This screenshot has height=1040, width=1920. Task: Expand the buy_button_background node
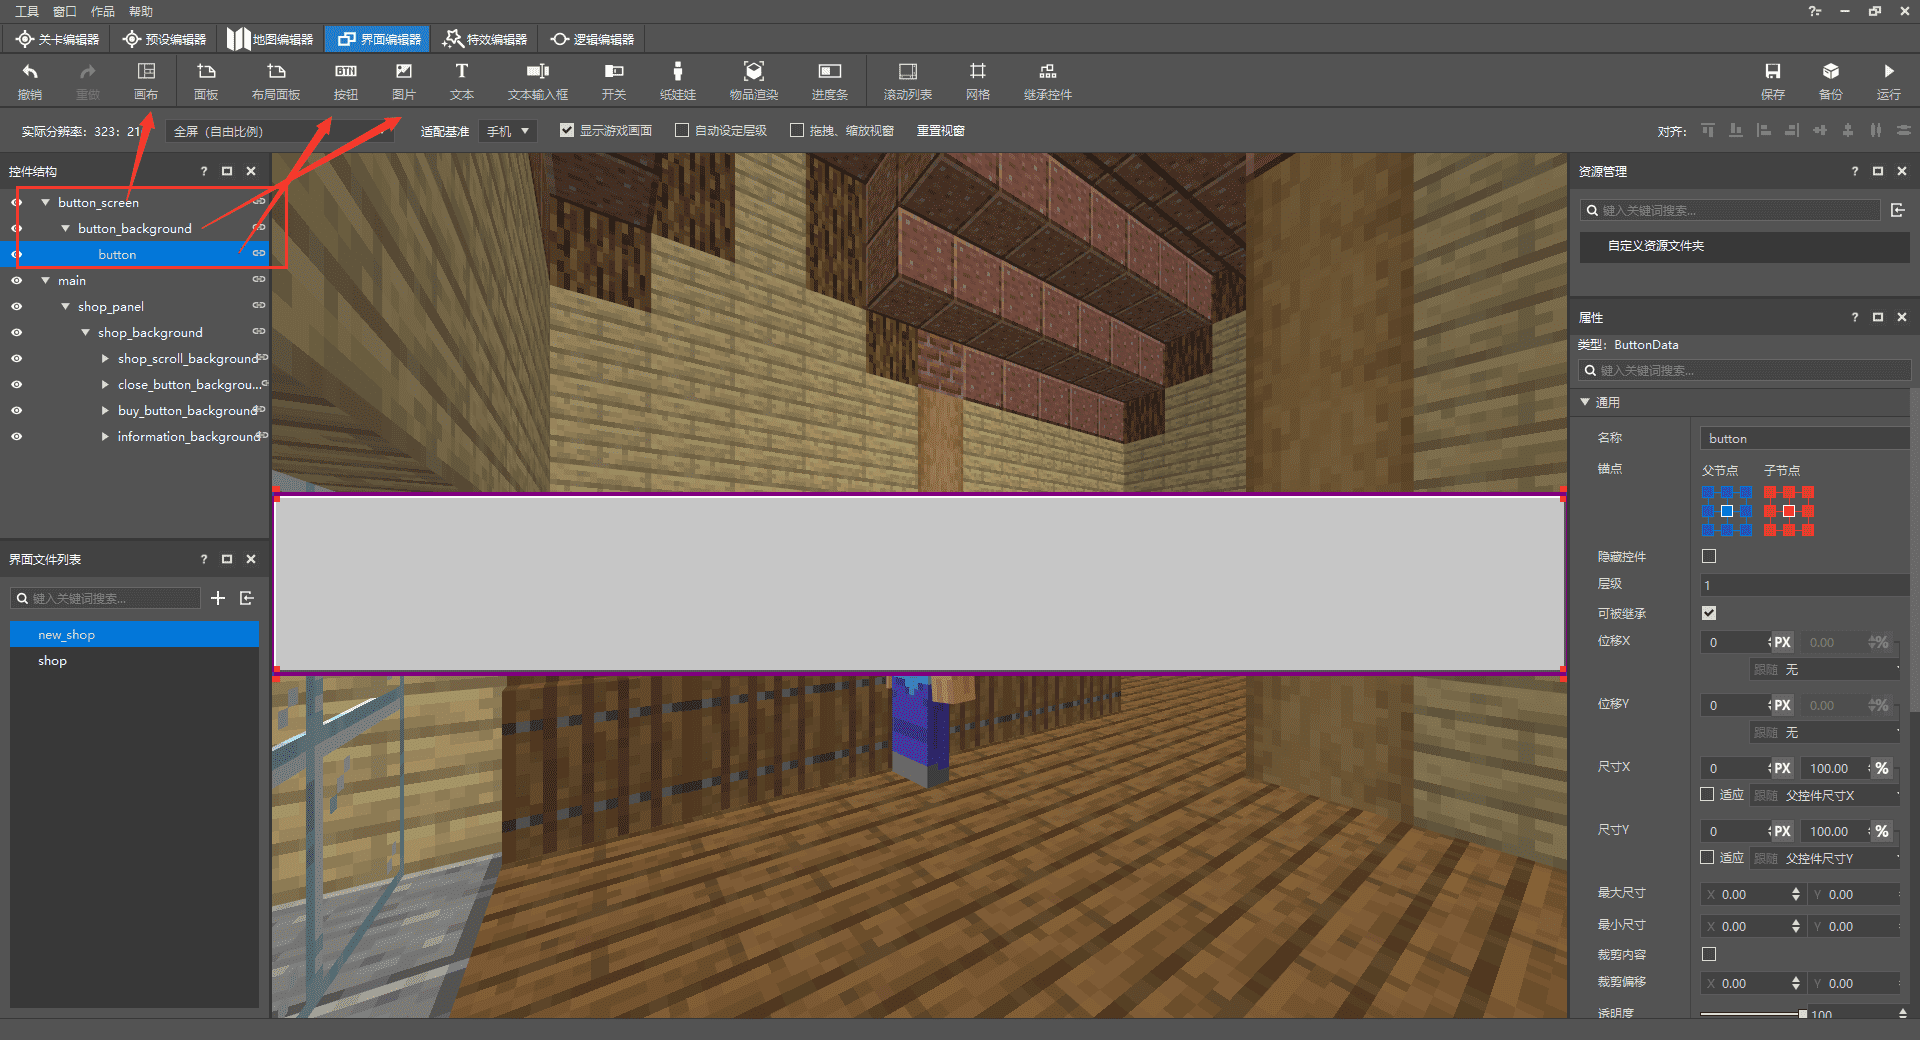click(105, 410)
